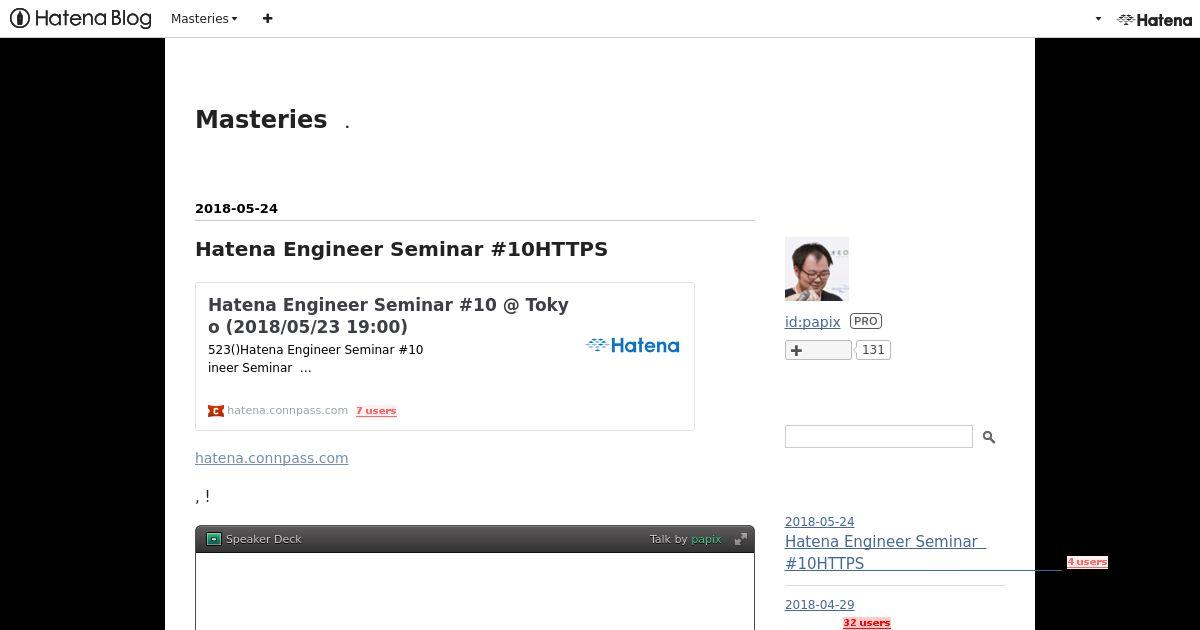Click the magnifier search icon button
Viewport: 1200px width, 630px height.
click(989, 437)
